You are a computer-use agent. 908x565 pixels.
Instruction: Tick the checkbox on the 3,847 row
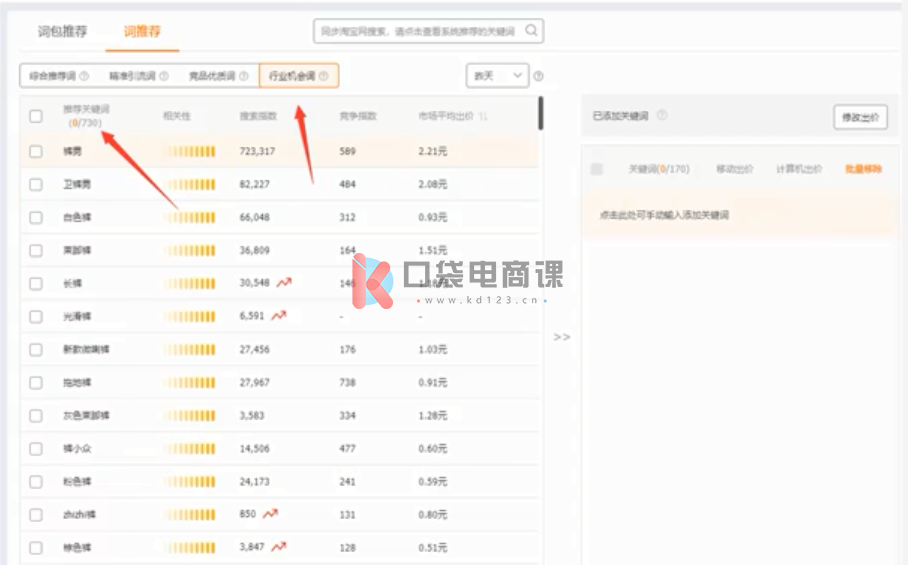[36, 547]
